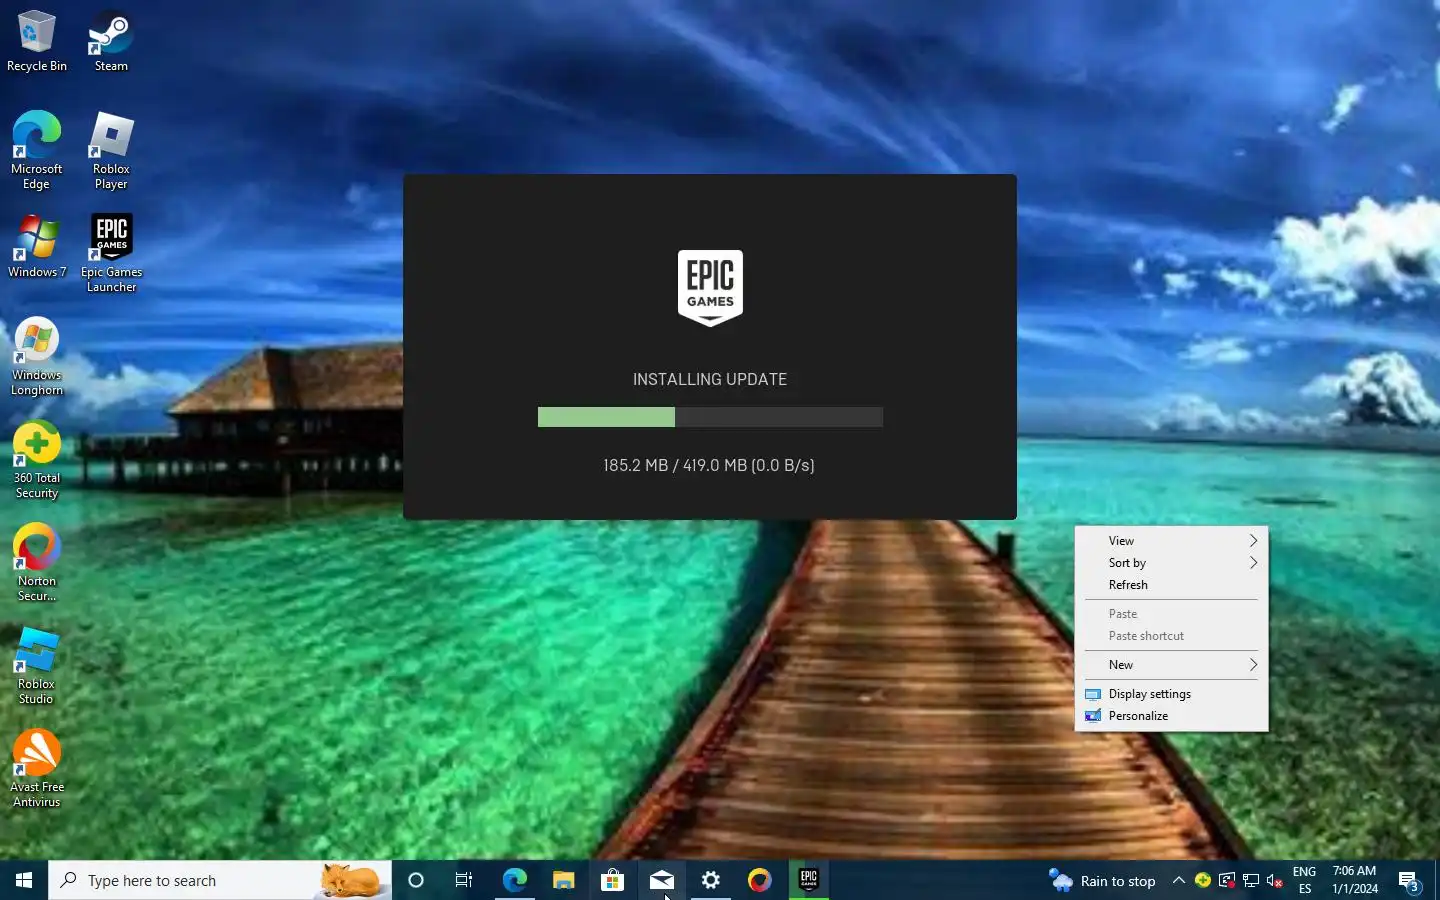Open the Rain to stop weather widget

click(x=1102, y=881)
